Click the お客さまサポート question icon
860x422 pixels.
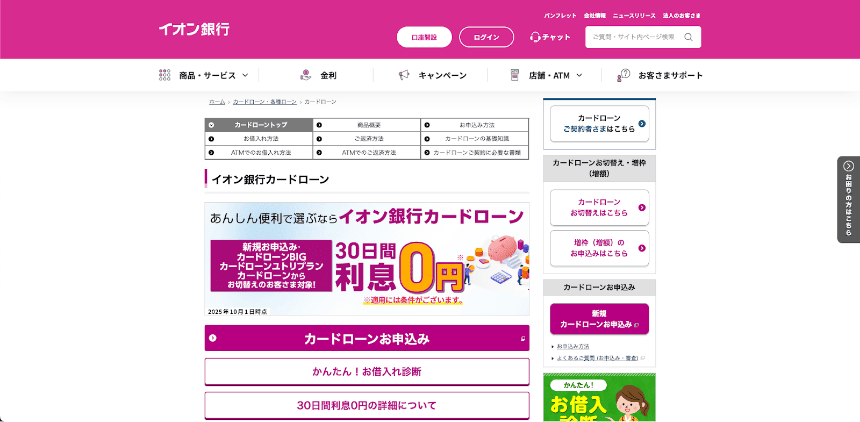[624, 75]
